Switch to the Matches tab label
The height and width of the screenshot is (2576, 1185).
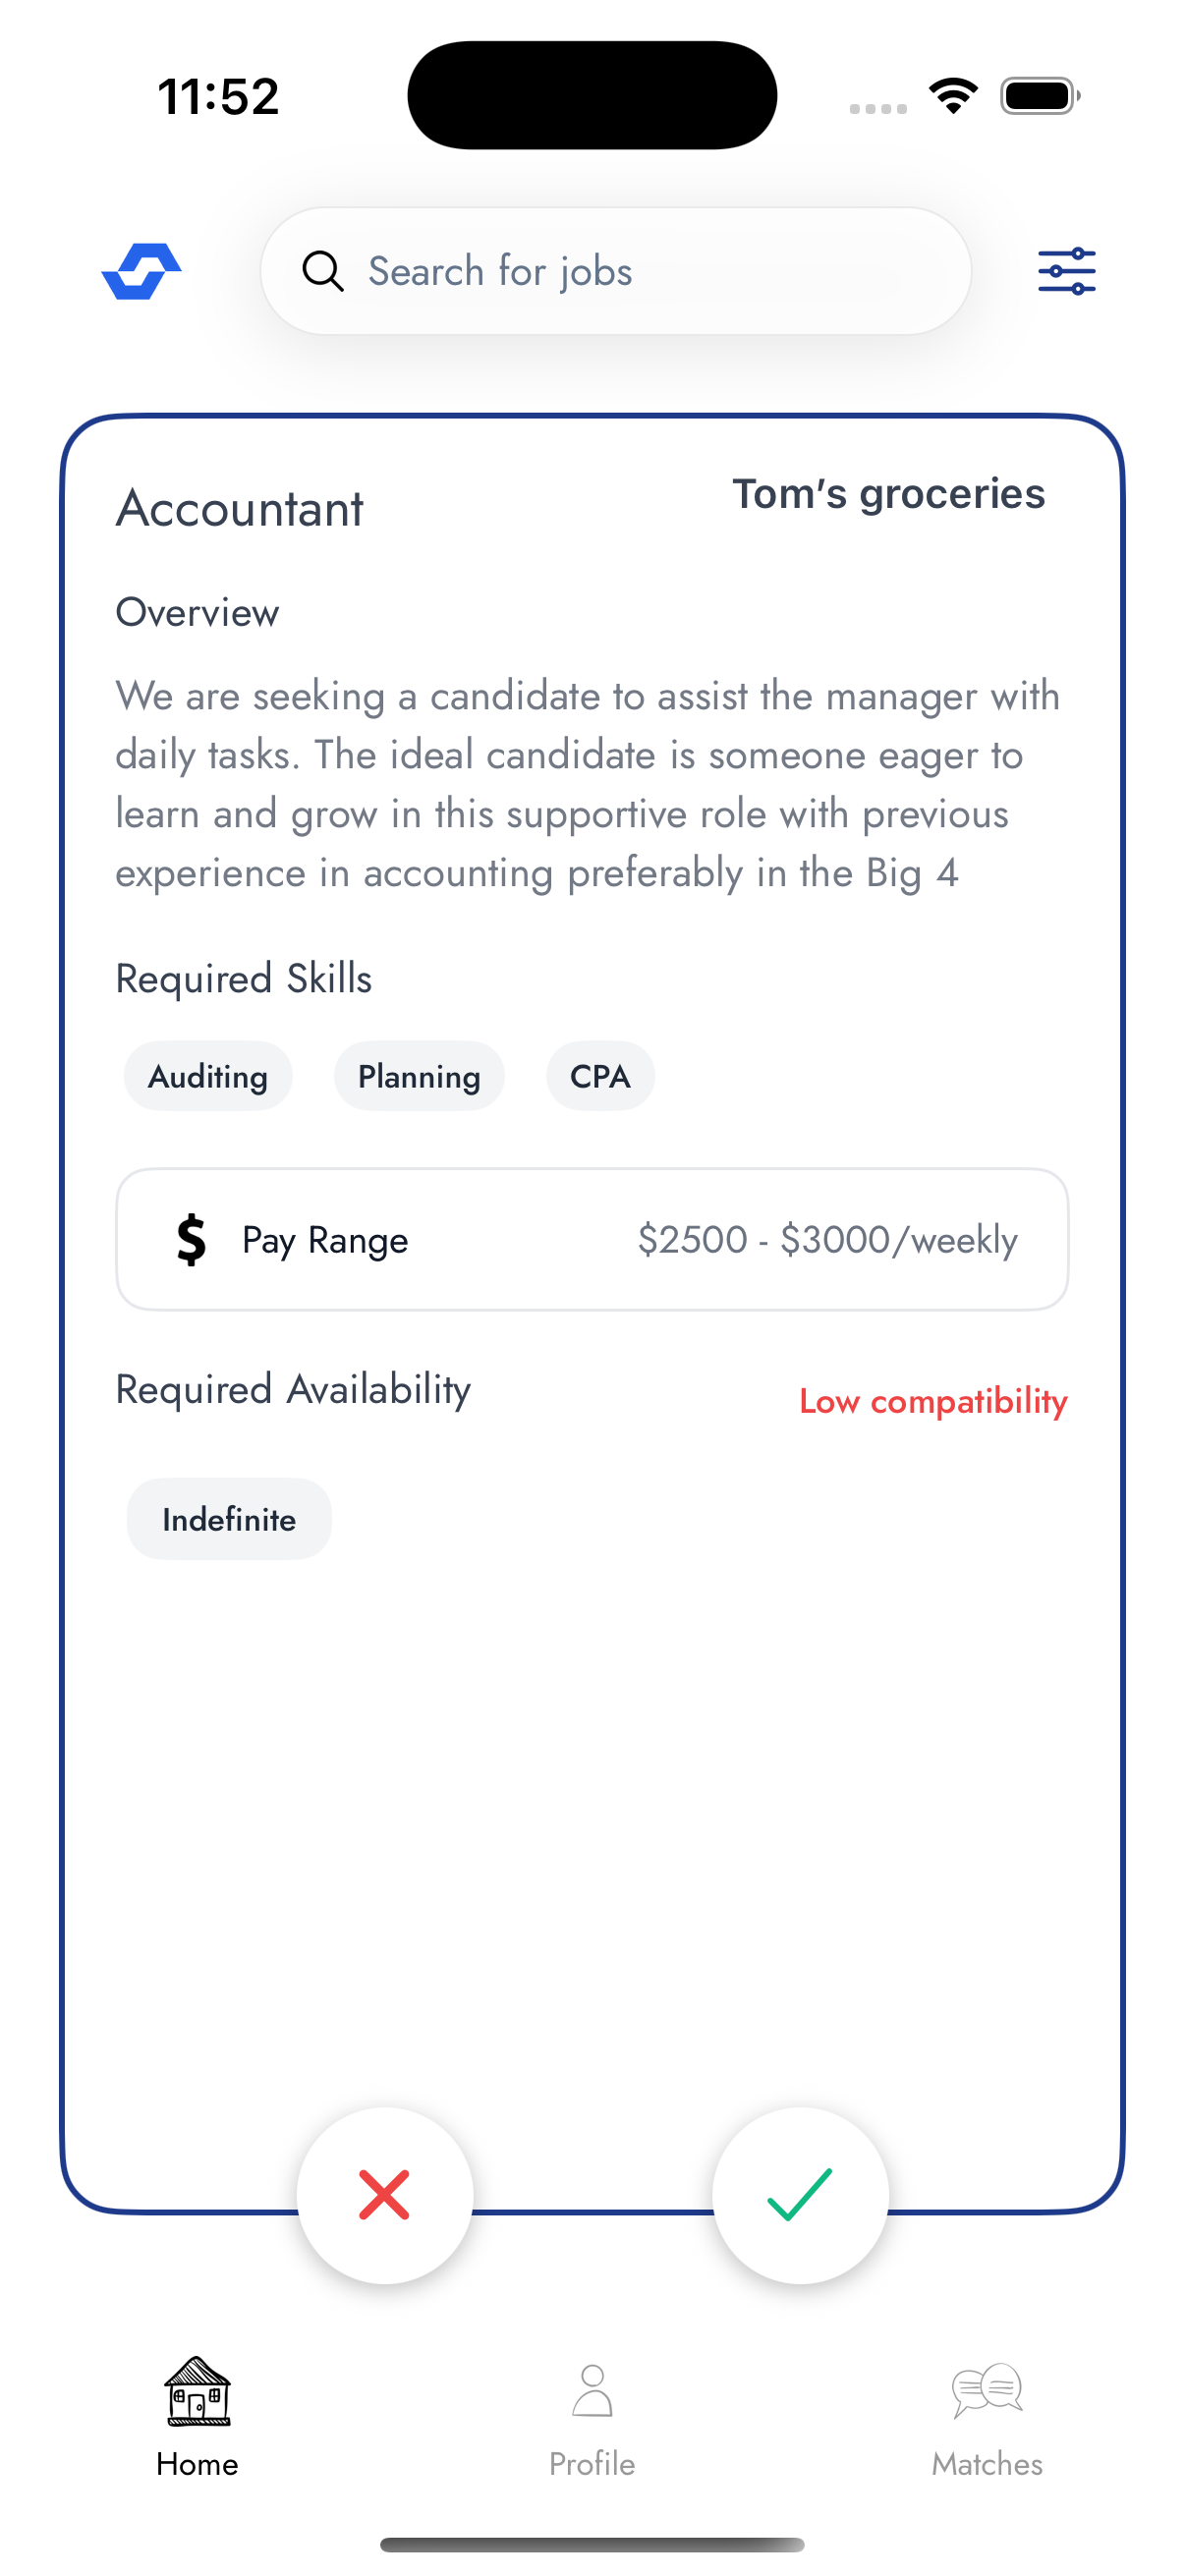987,2464
